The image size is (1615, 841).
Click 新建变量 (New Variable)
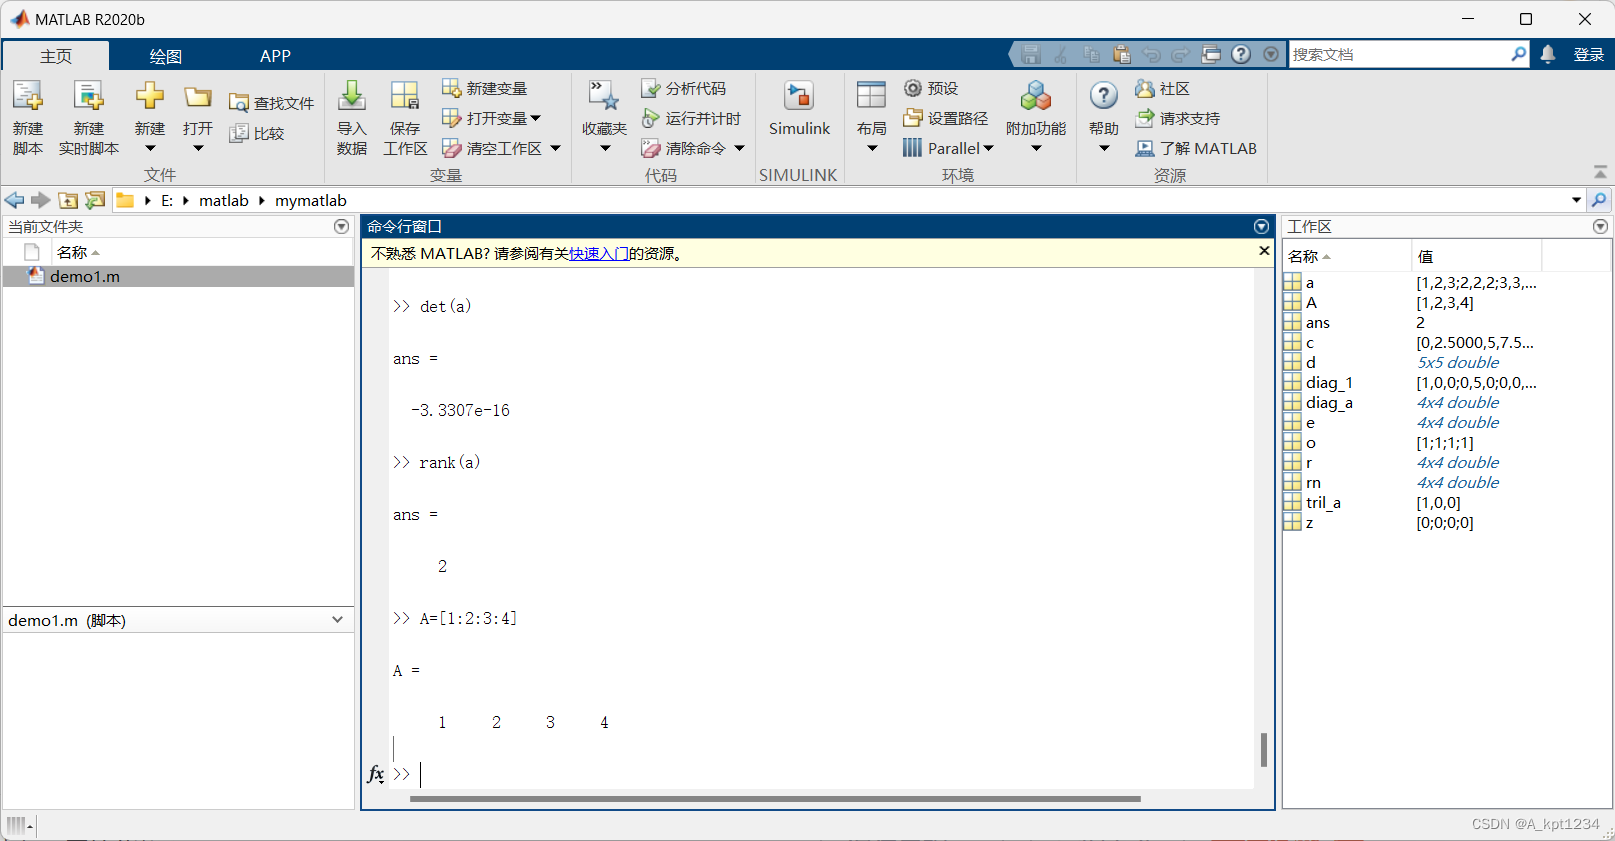(x=485, y=88)
